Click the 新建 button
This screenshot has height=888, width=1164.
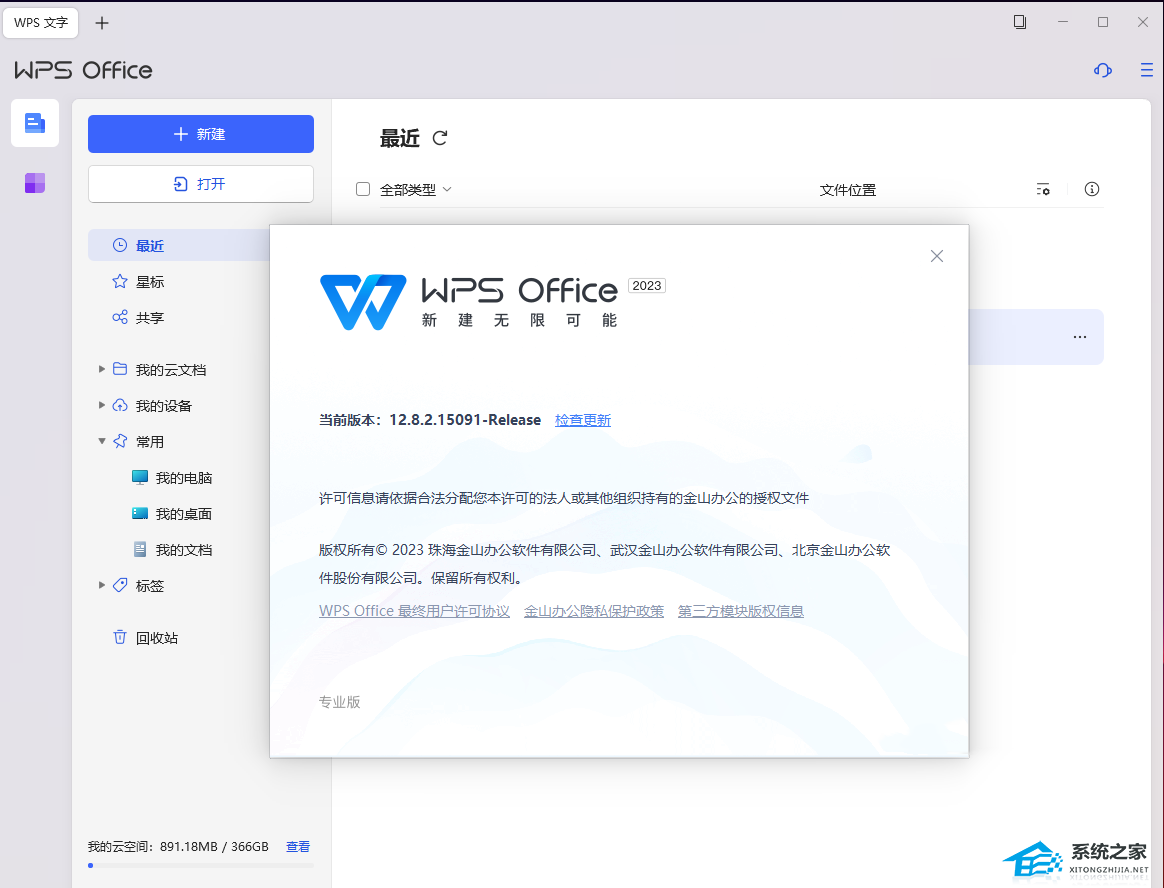click(200, 134)
